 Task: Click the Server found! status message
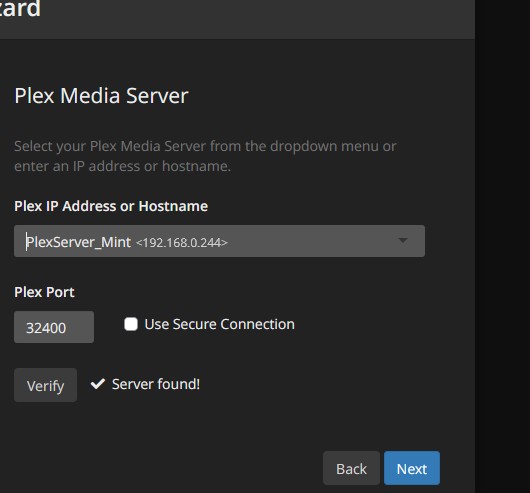(156, 384)
